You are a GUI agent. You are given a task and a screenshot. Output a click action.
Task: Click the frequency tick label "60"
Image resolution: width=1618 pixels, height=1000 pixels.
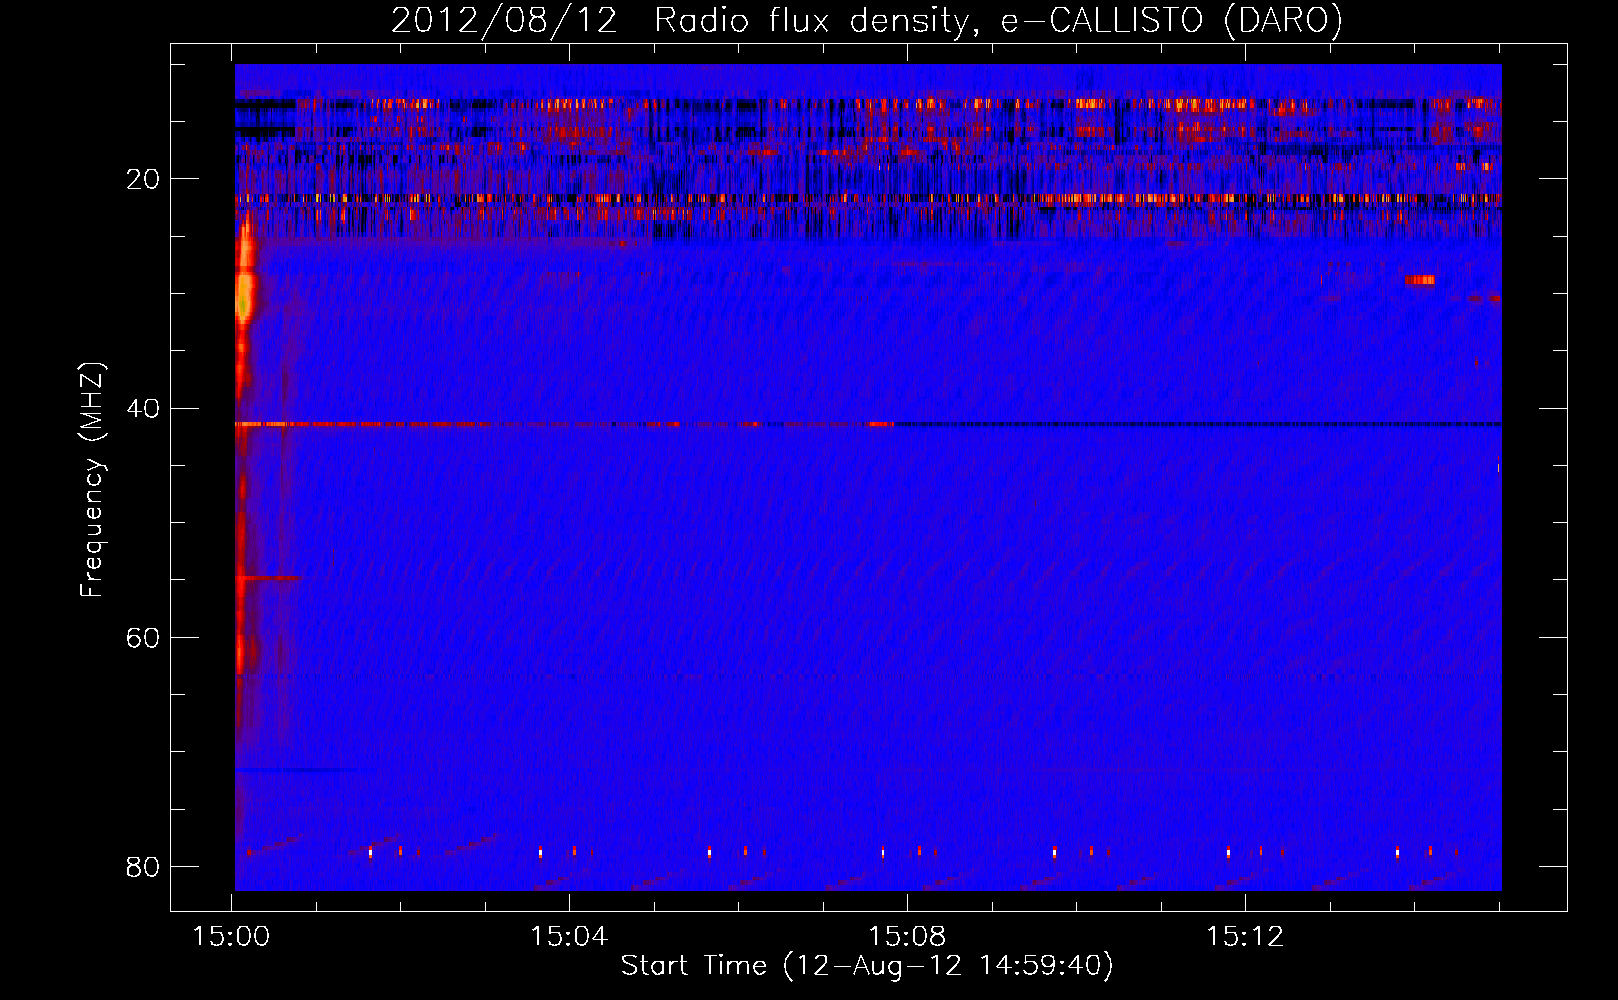(x=142, y=637)
